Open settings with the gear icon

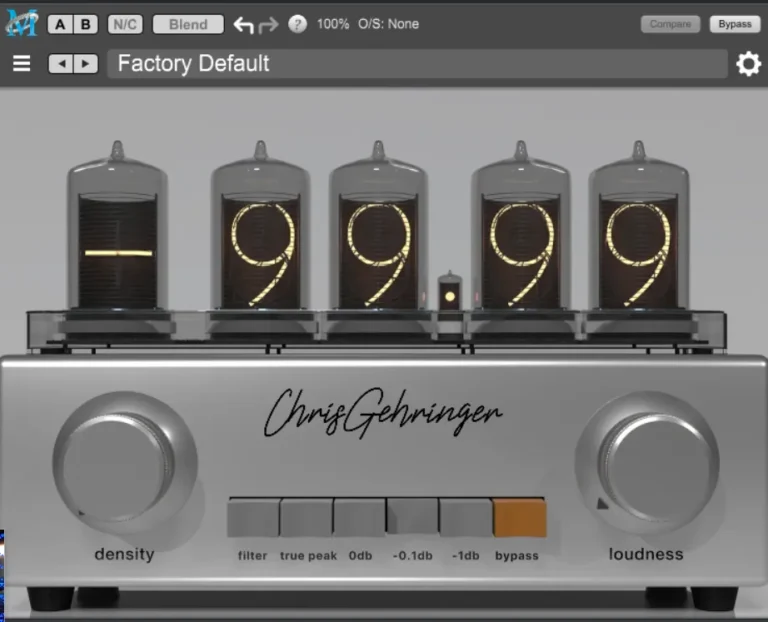coord(748,64)
